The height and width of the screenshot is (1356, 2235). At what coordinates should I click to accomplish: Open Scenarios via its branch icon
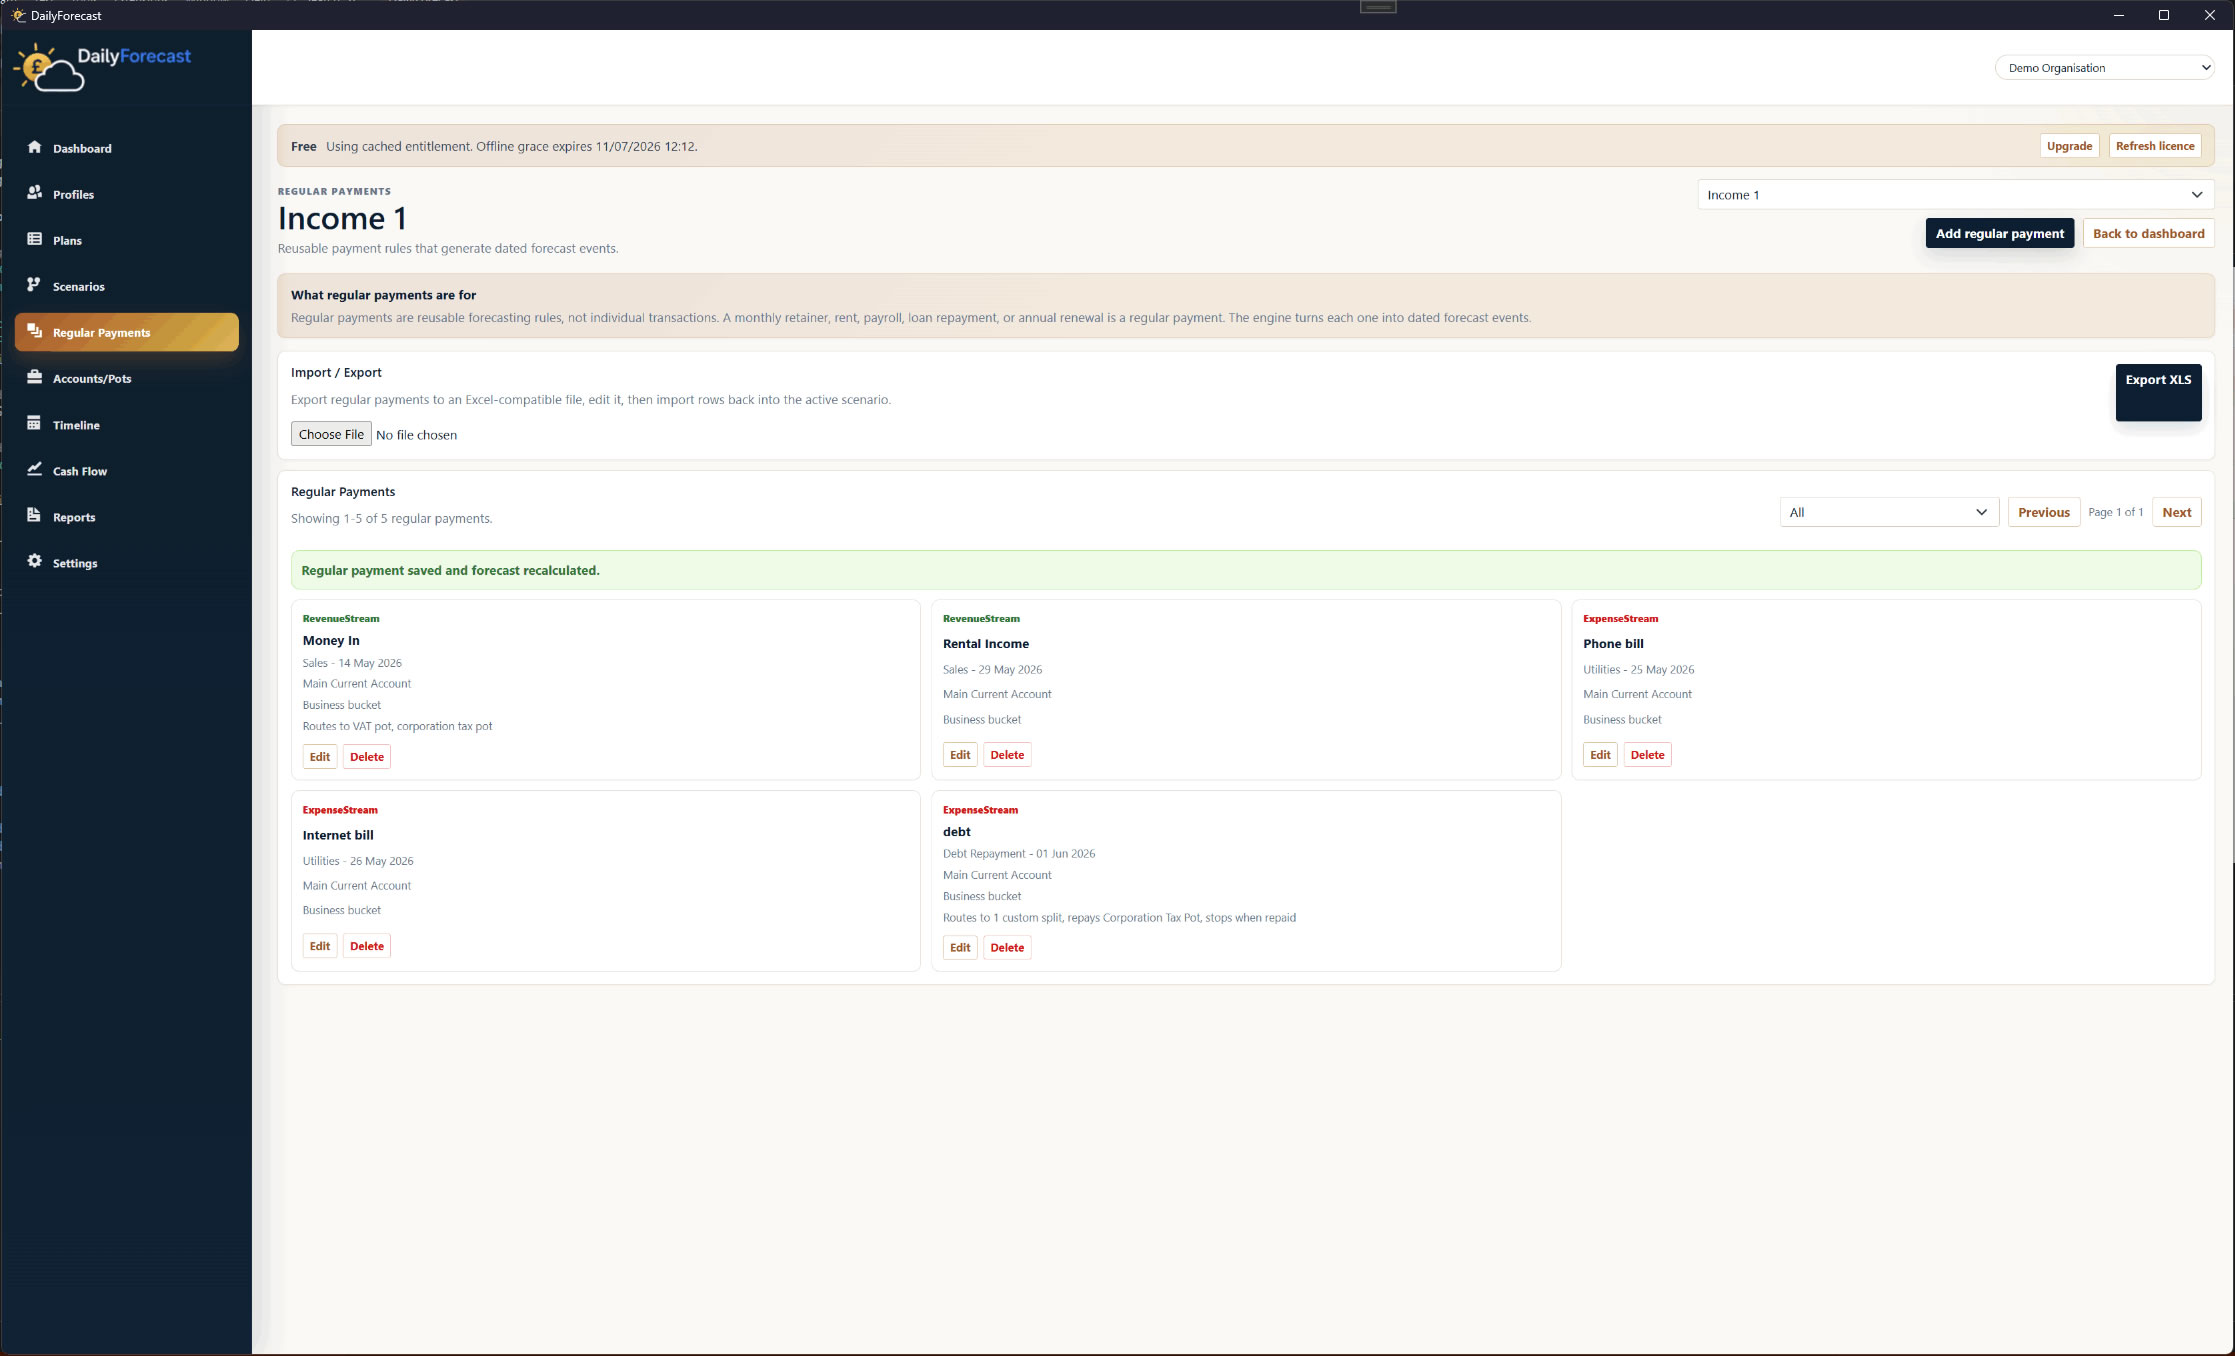(x=35, y=285)
